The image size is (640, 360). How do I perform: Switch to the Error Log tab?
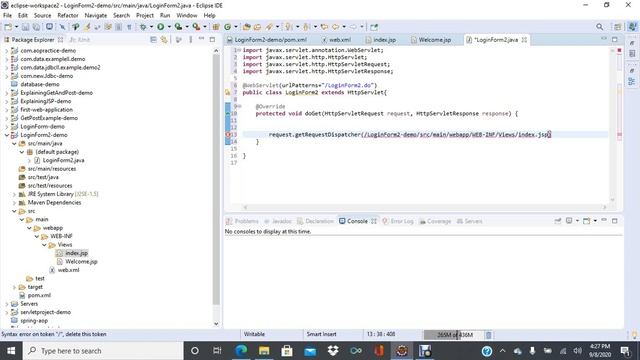[x=398, y=221]
